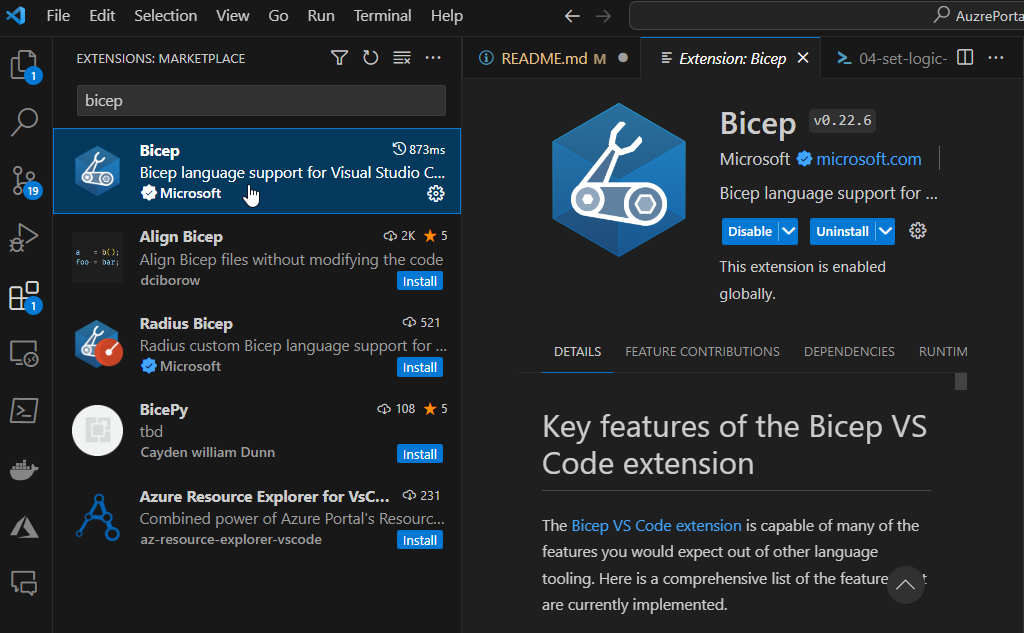Select the Bicep extension list item
1024x633 pixels.
coord(257,171)
